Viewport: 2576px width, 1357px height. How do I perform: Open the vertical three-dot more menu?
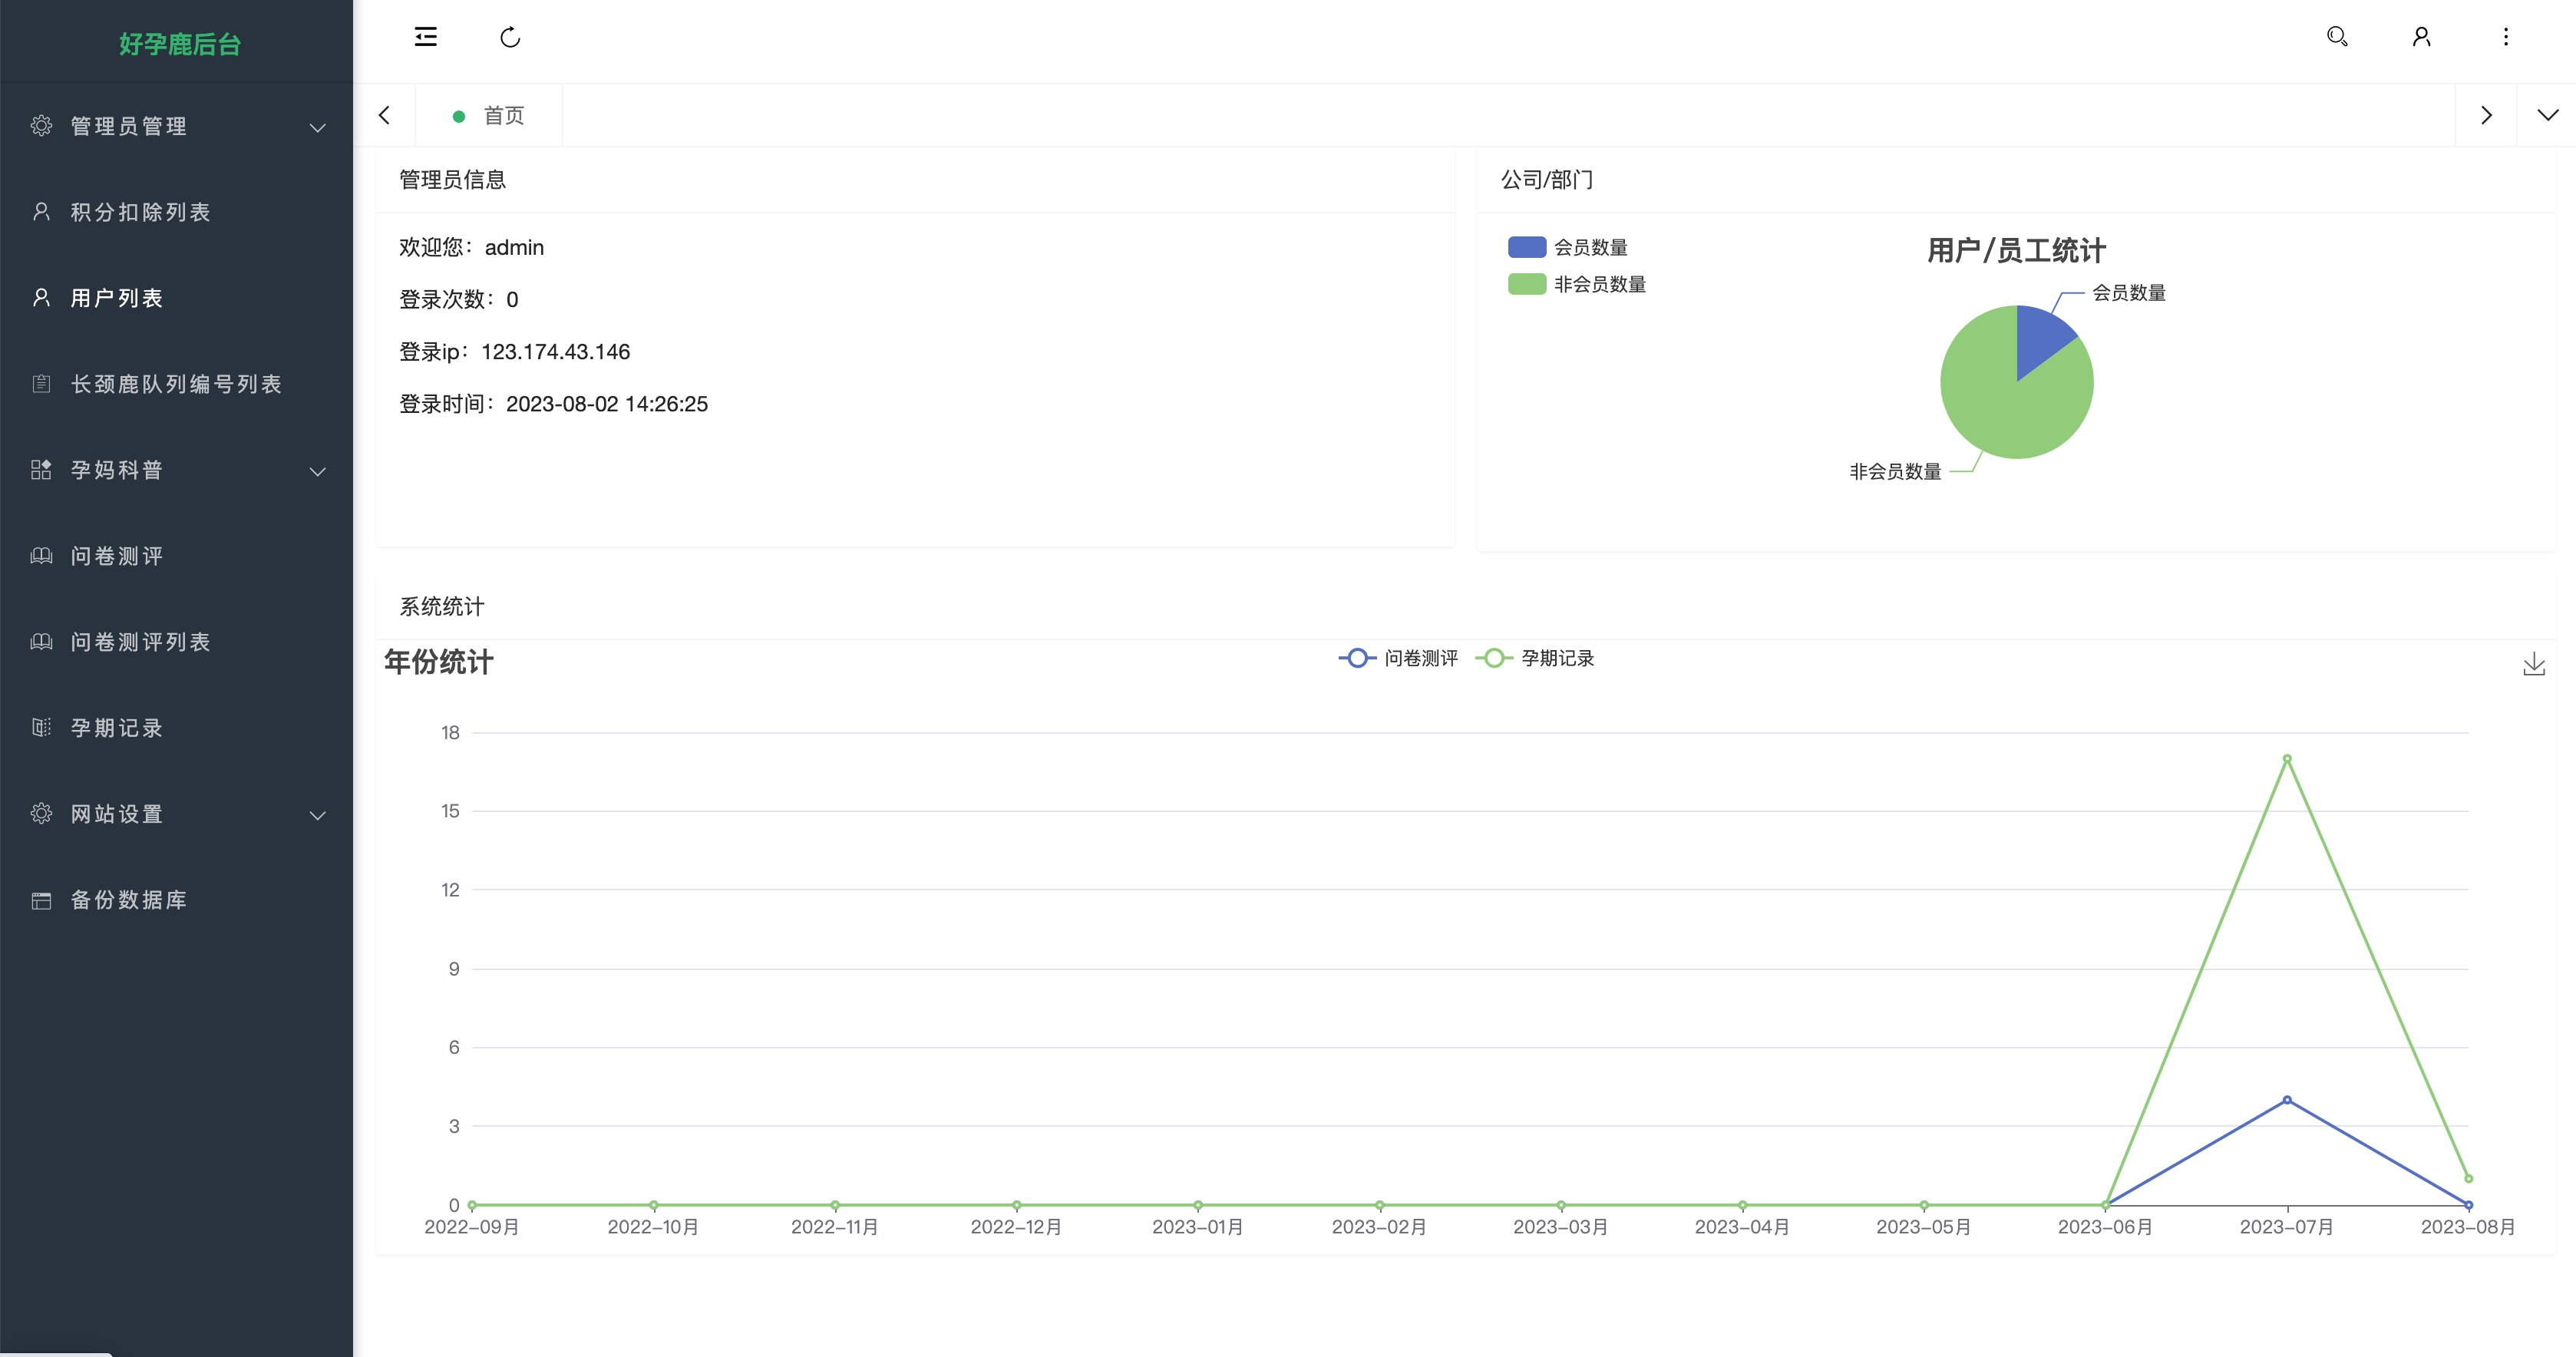tap(2505, 37)
